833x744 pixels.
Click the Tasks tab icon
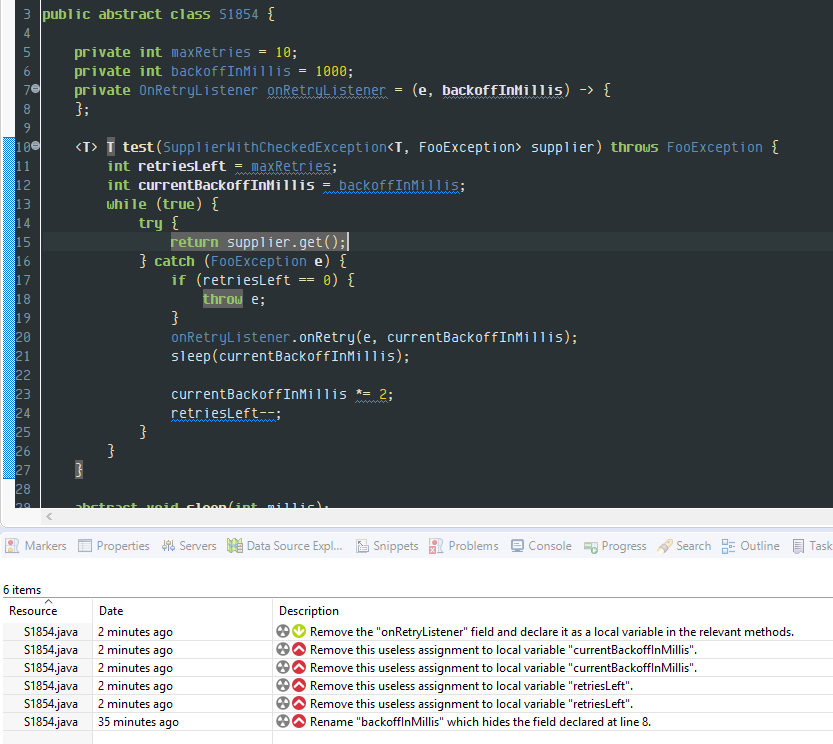798,546
